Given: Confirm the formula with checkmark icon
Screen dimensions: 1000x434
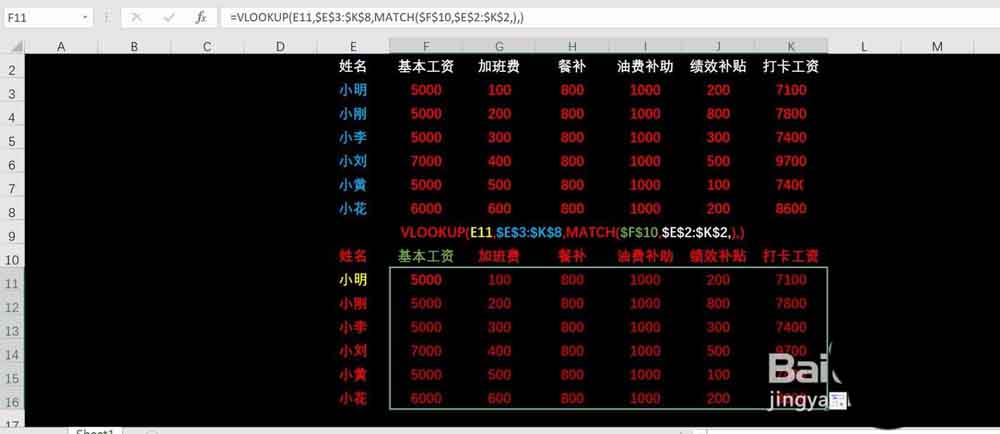Looking at the screenshot, I should pyautogui.click(x=169, y=18).
